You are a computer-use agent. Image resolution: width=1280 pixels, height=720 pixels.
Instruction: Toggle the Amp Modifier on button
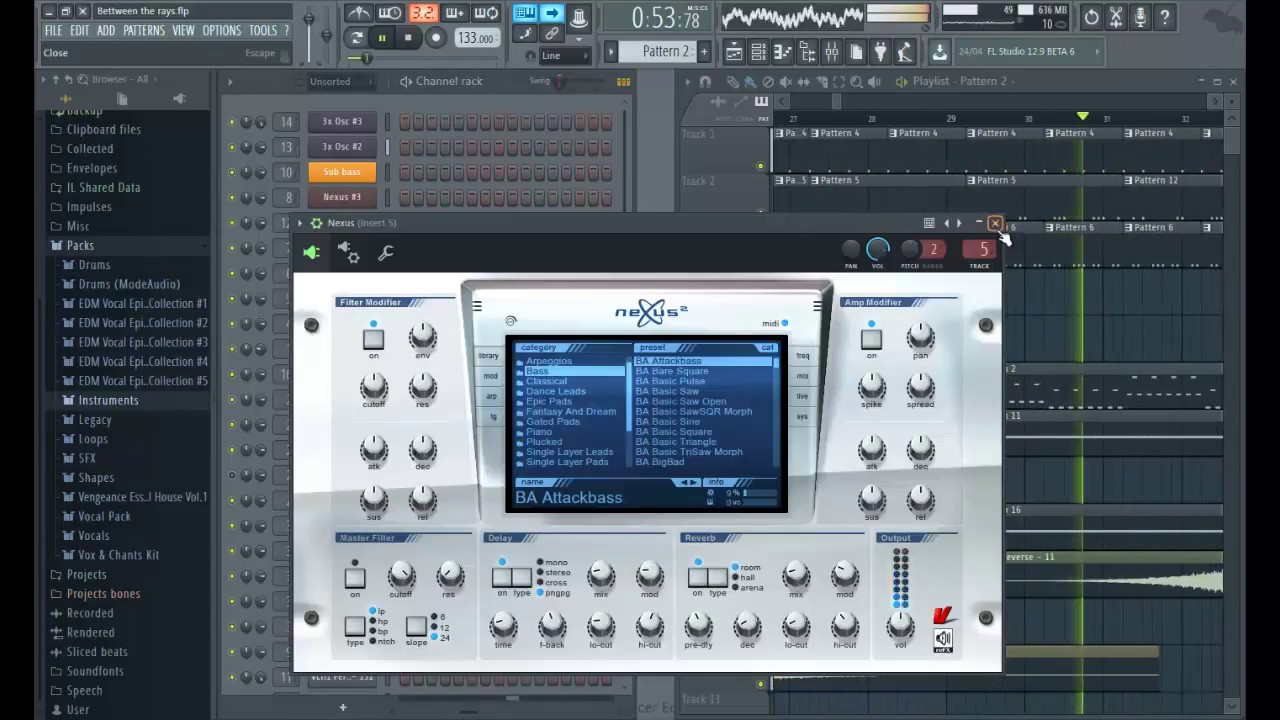871,341
